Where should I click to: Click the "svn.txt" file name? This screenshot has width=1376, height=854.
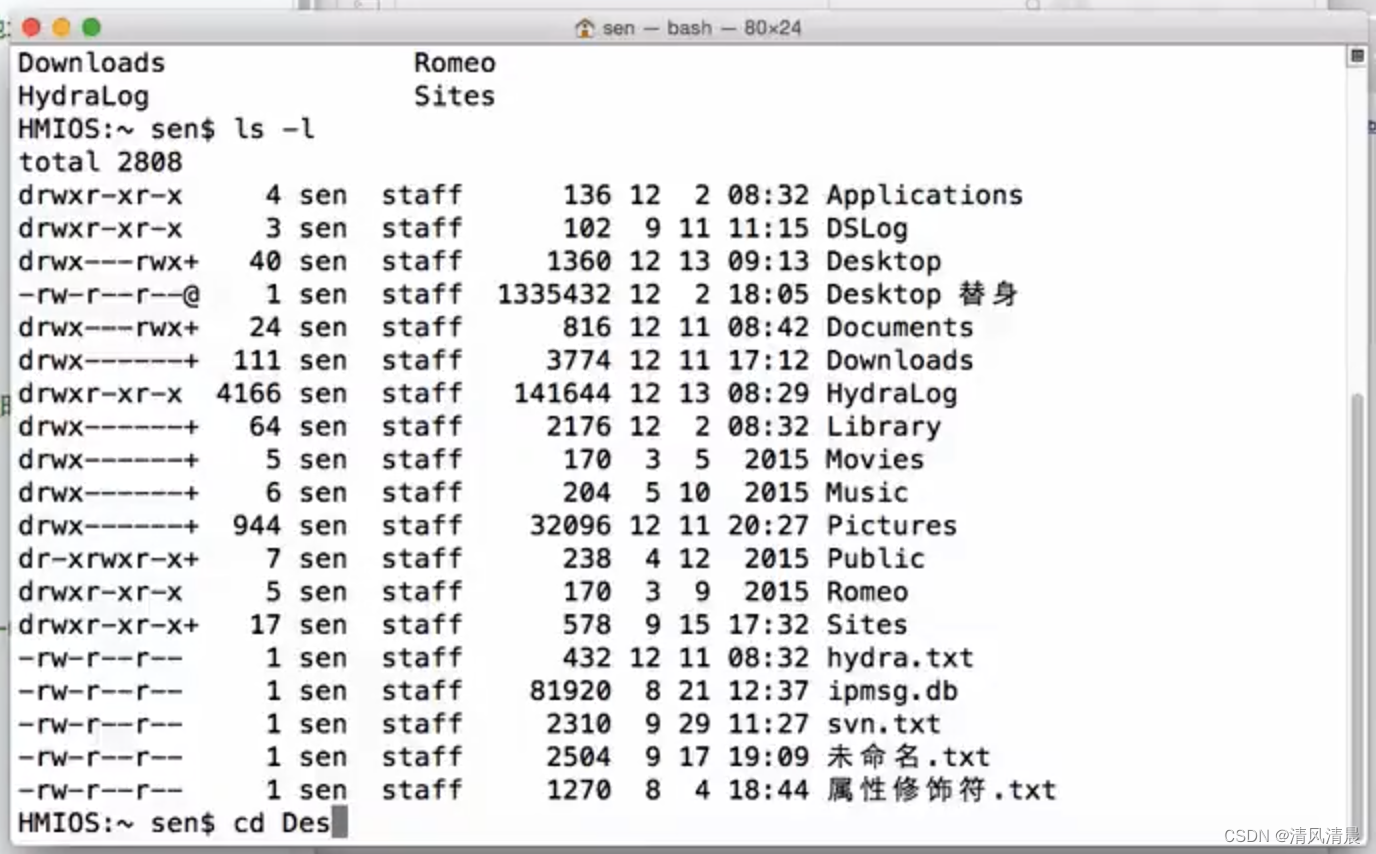pyautogui.click(x=883, y=723)
